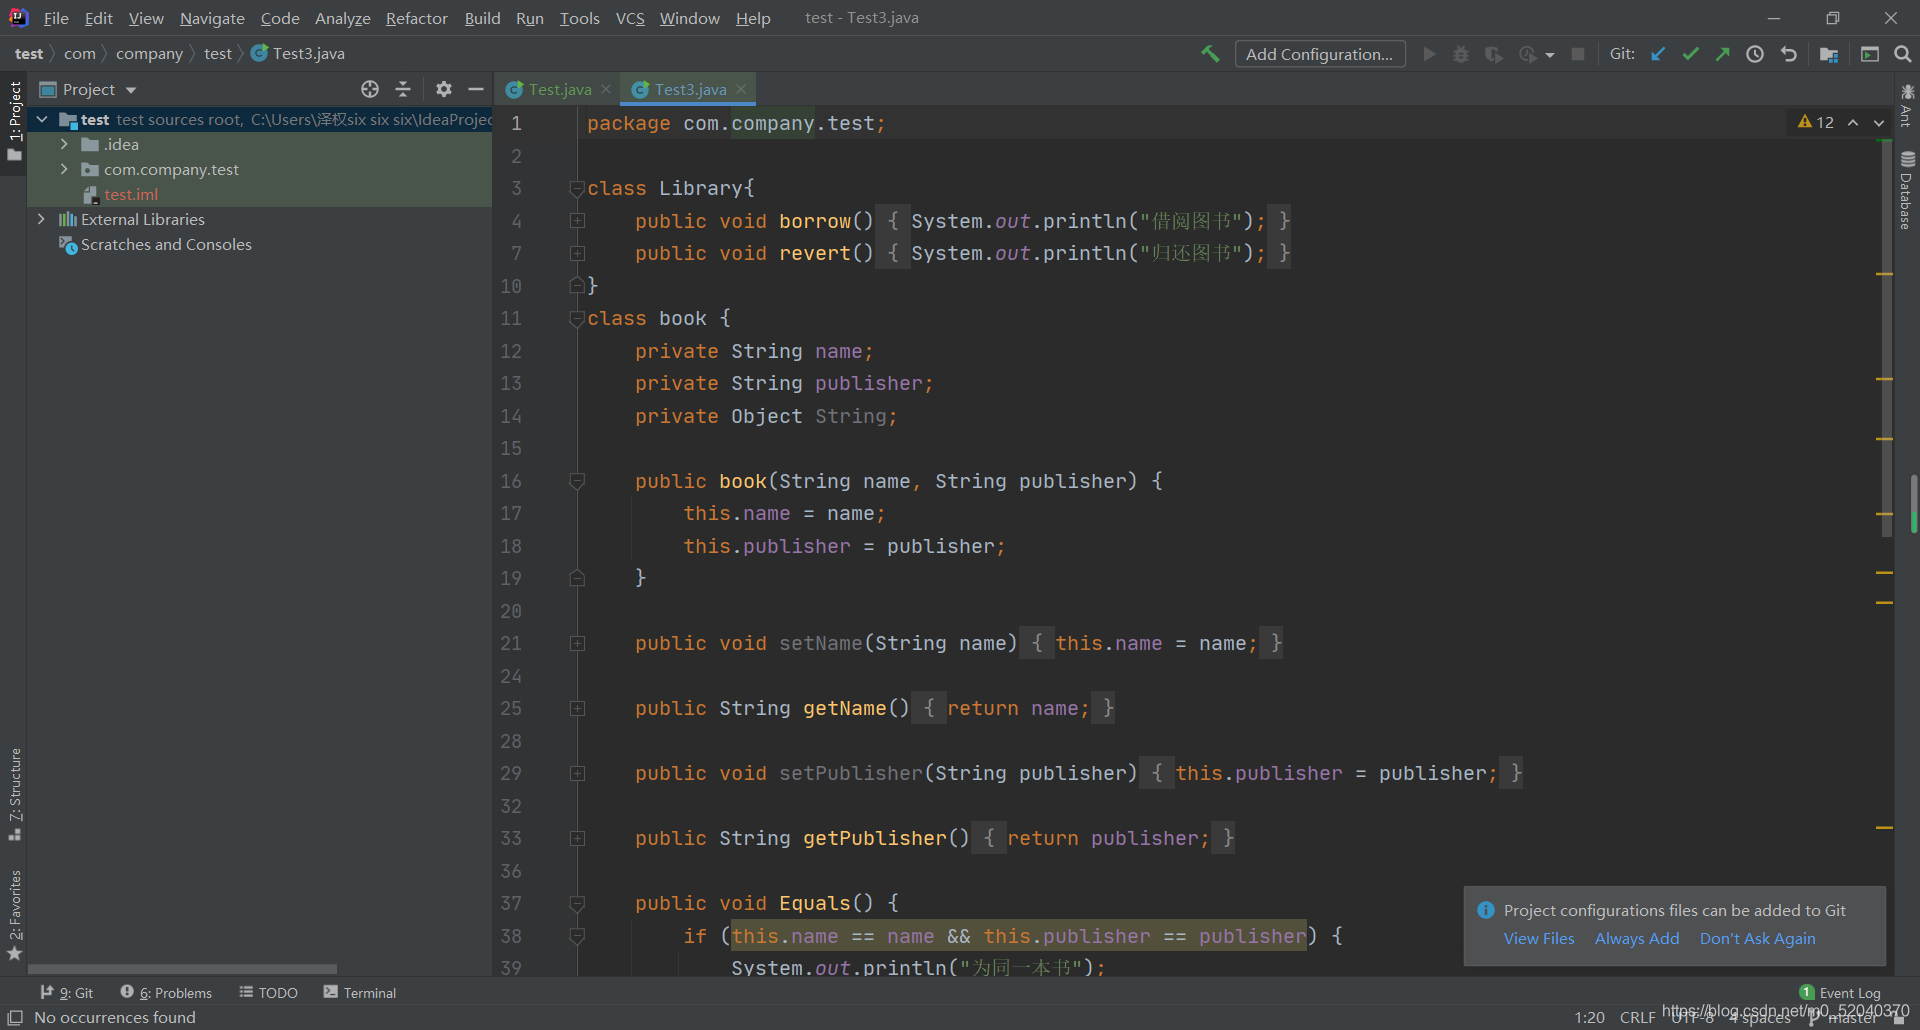This screenshot has height=1030, width=1920.
Task: Switch to the Test.java tab
Action: tap(559, 89)
